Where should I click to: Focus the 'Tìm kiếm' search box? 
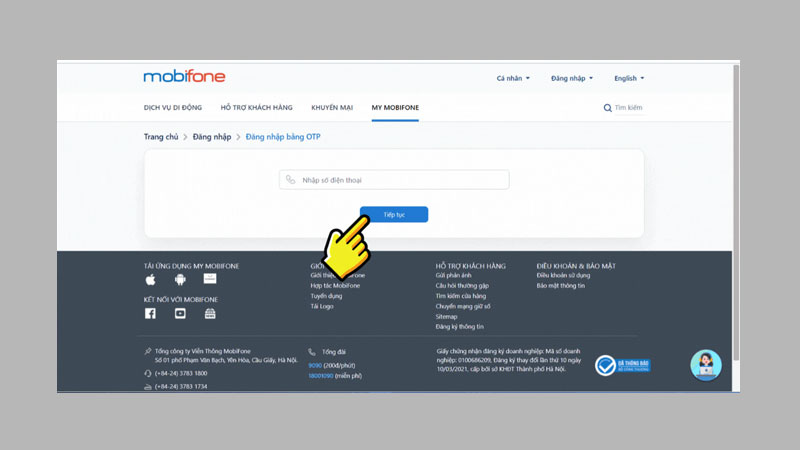(x=629, y=108)
